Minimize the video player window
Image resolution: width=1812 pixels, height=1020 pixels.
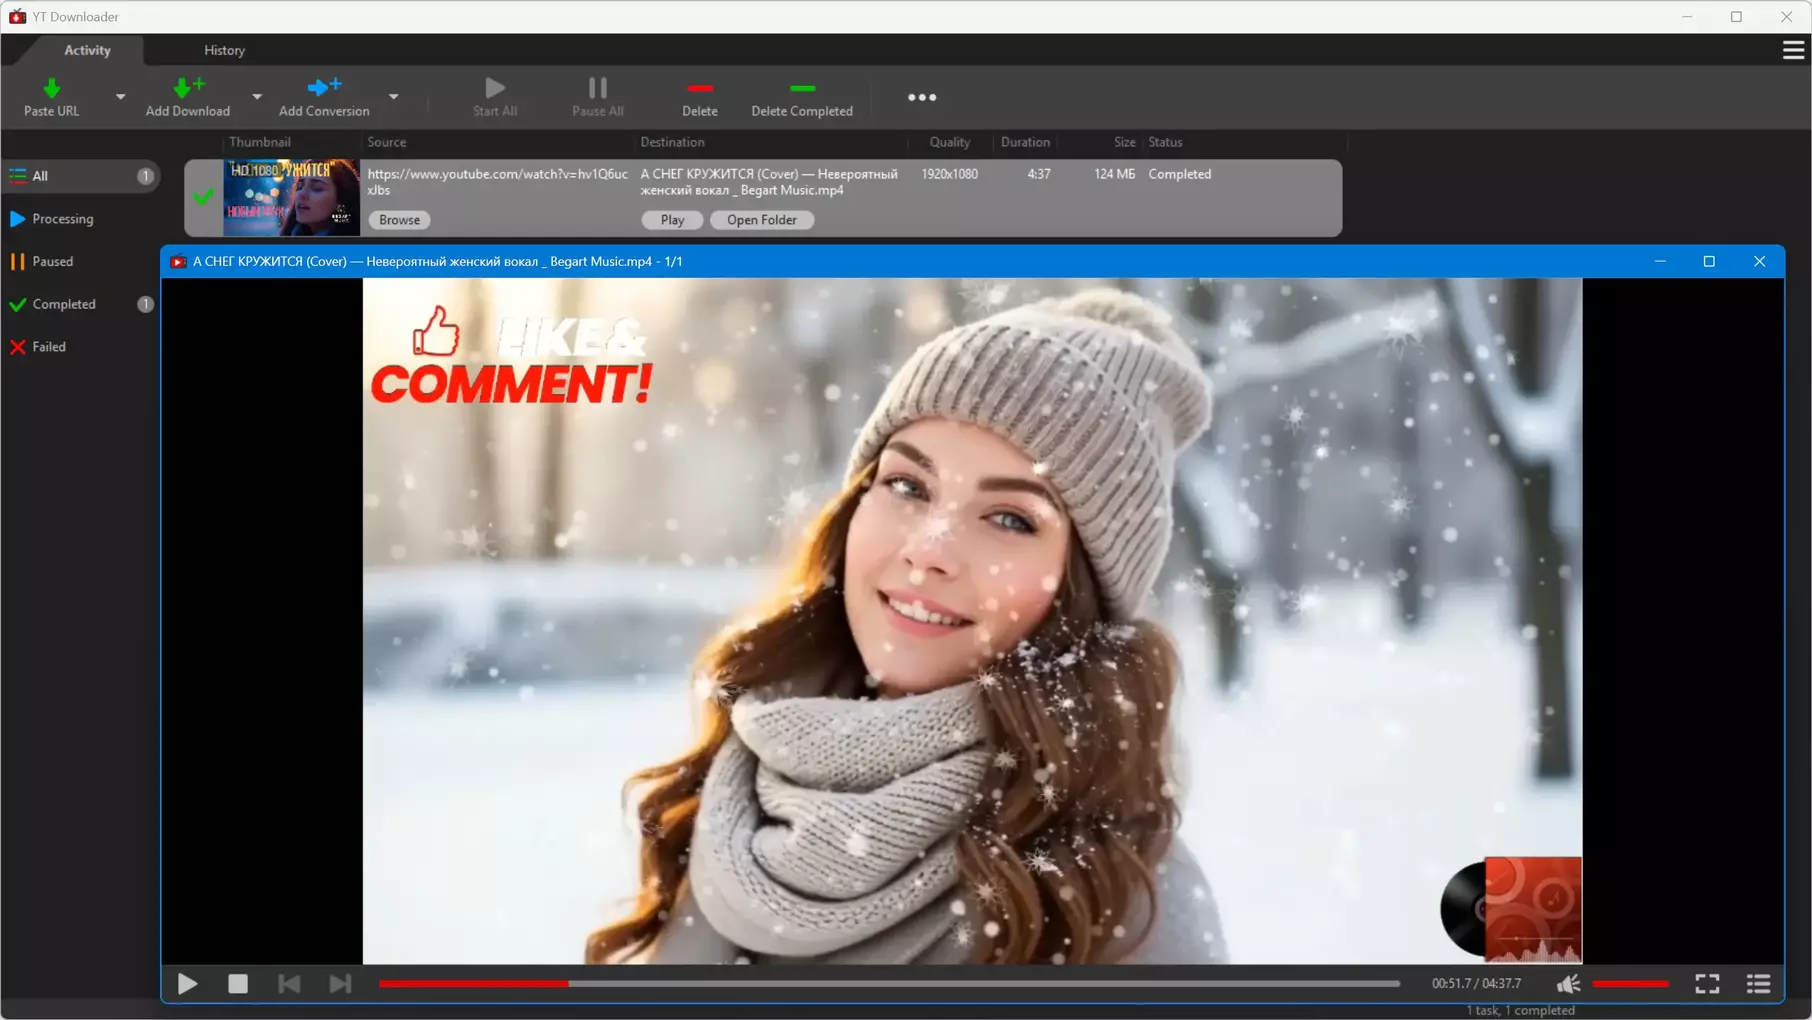1660,261
